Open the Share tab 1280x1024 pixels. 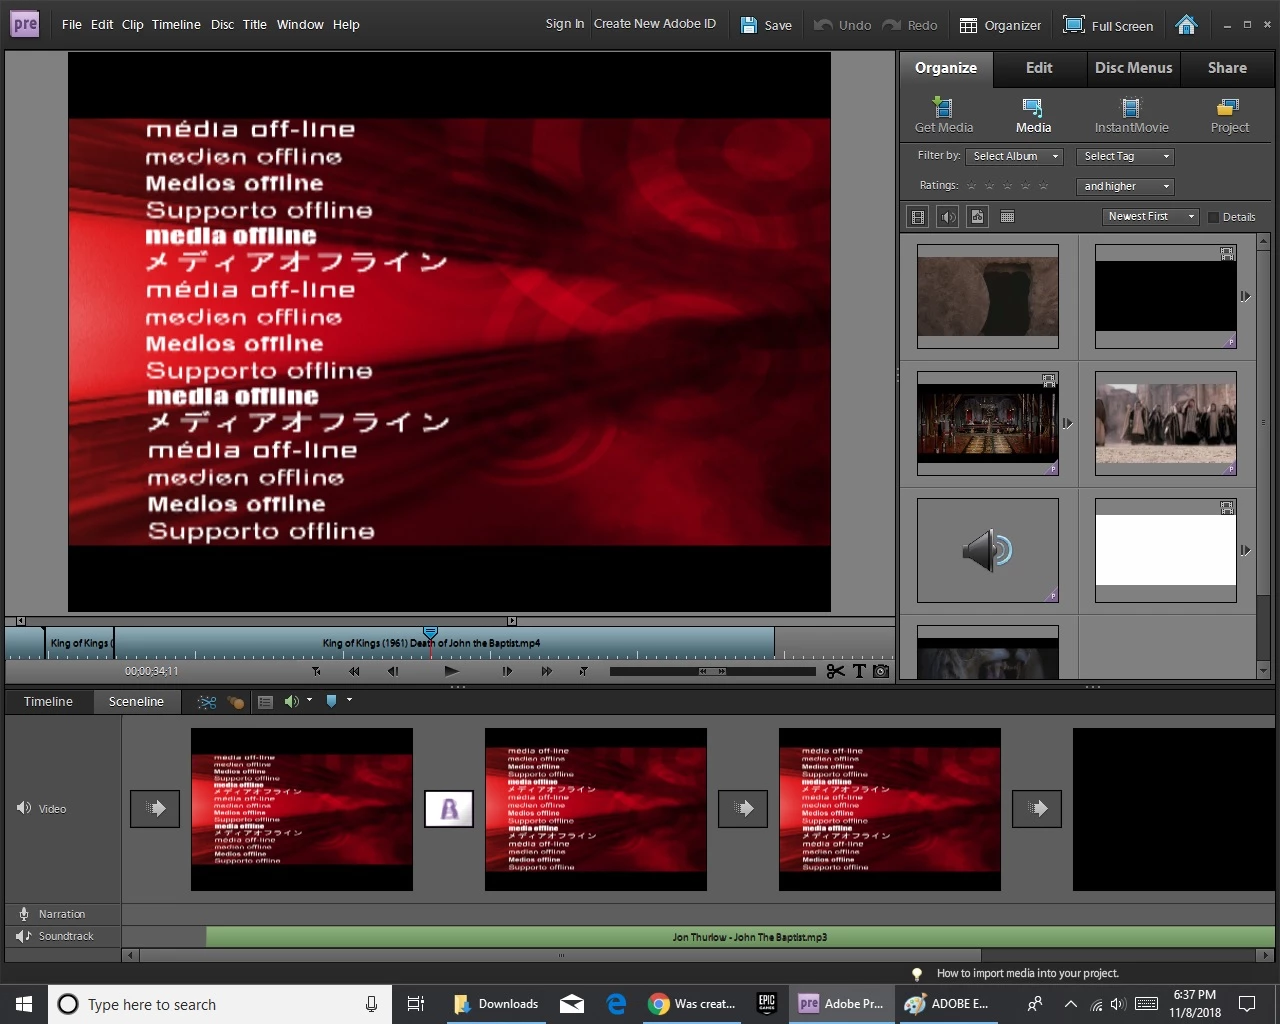tap(1227, 68)
